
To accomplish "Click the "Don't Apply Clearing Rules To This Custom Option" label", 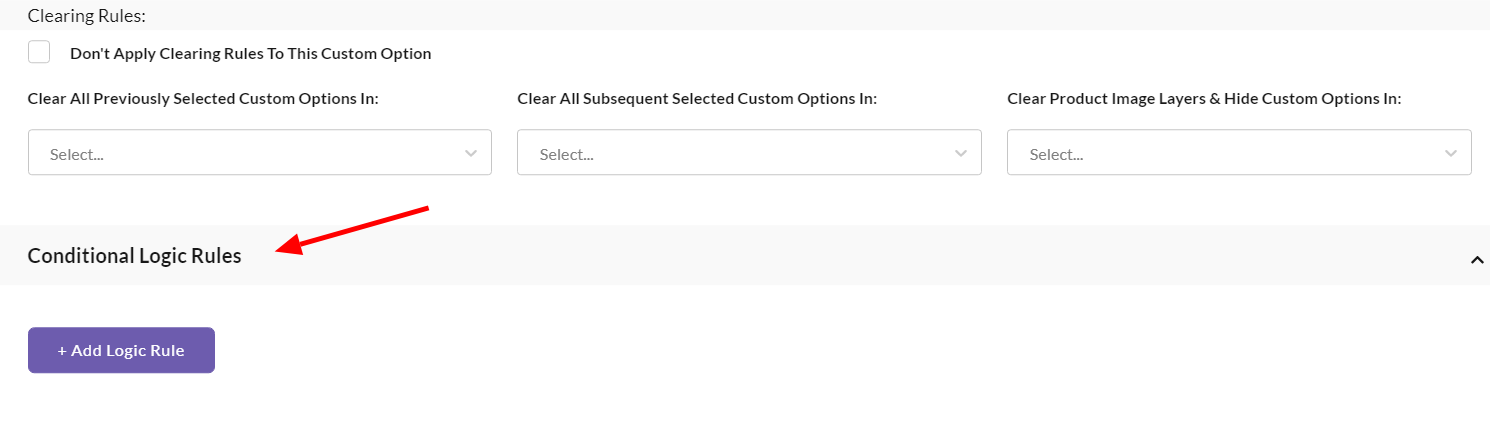I will 250,54.
